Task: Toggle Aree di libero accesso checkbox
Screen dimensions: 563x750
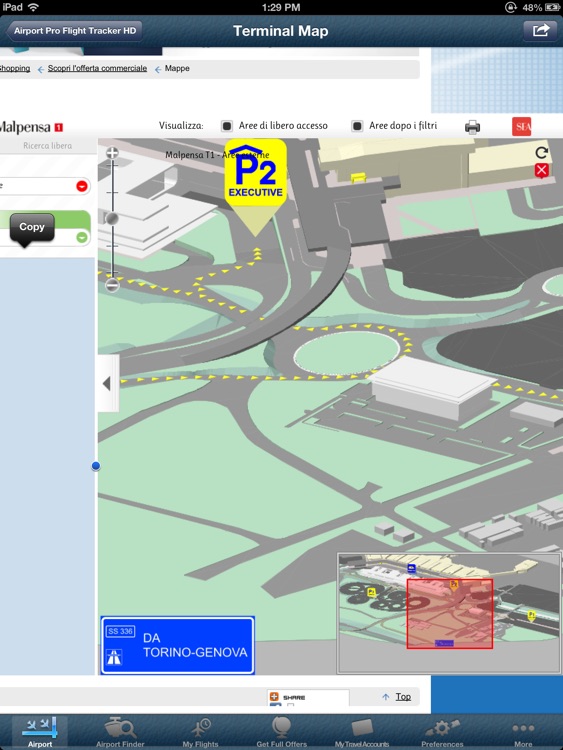Action: [227, 126]
